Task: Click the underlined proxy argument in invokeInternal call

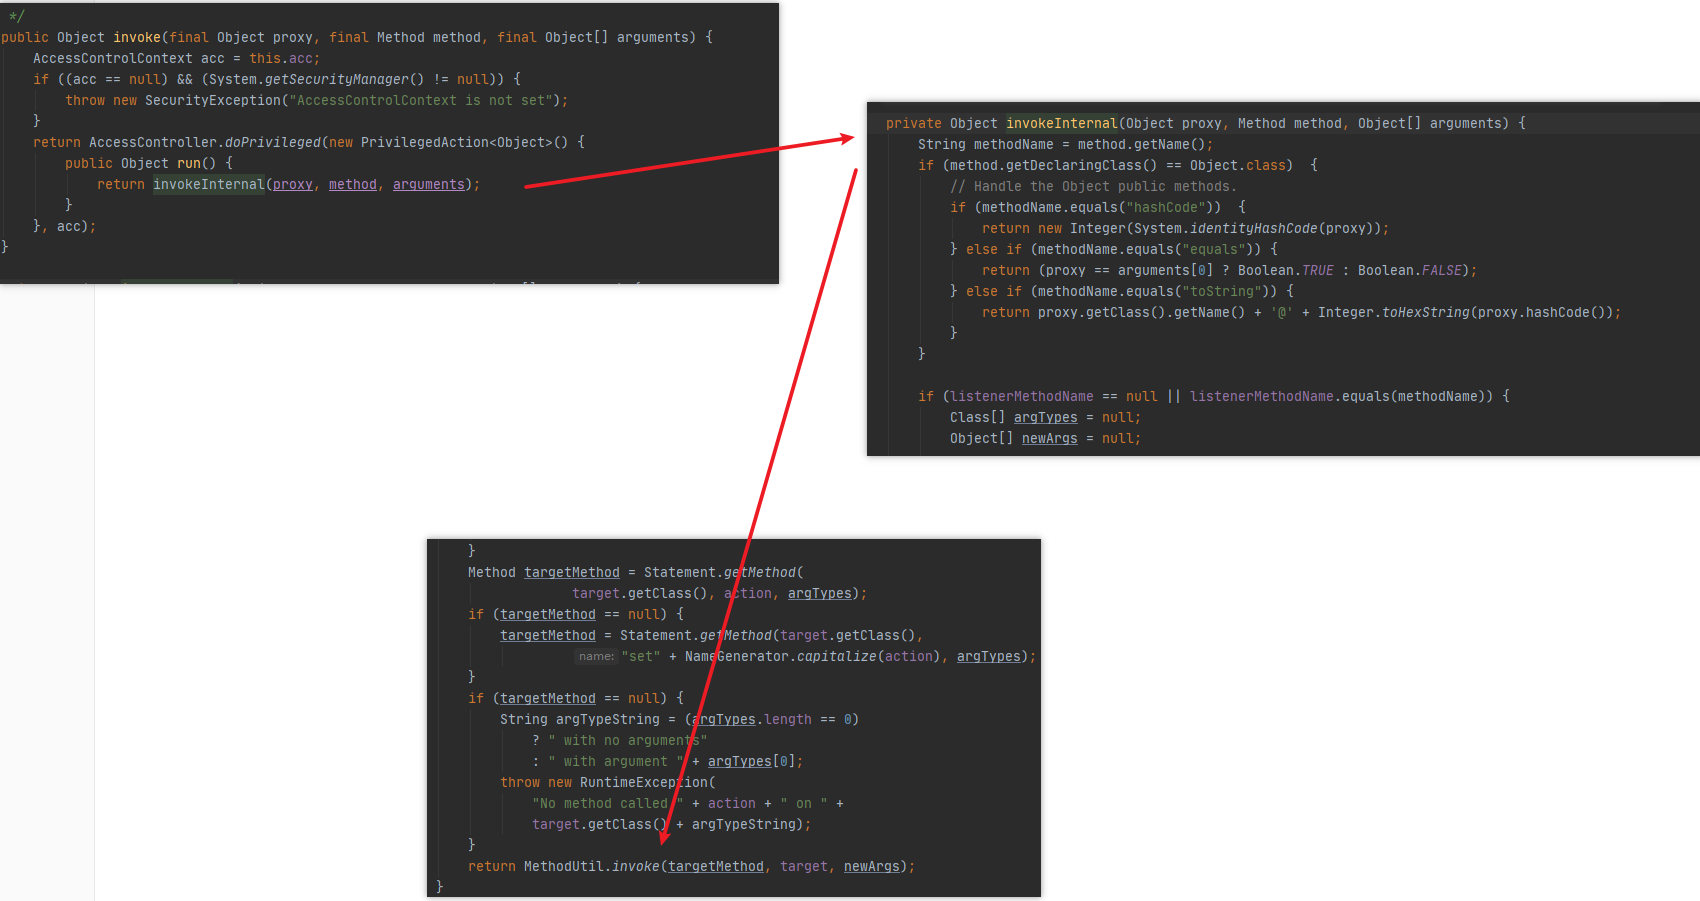Action: tap(292, 185)
